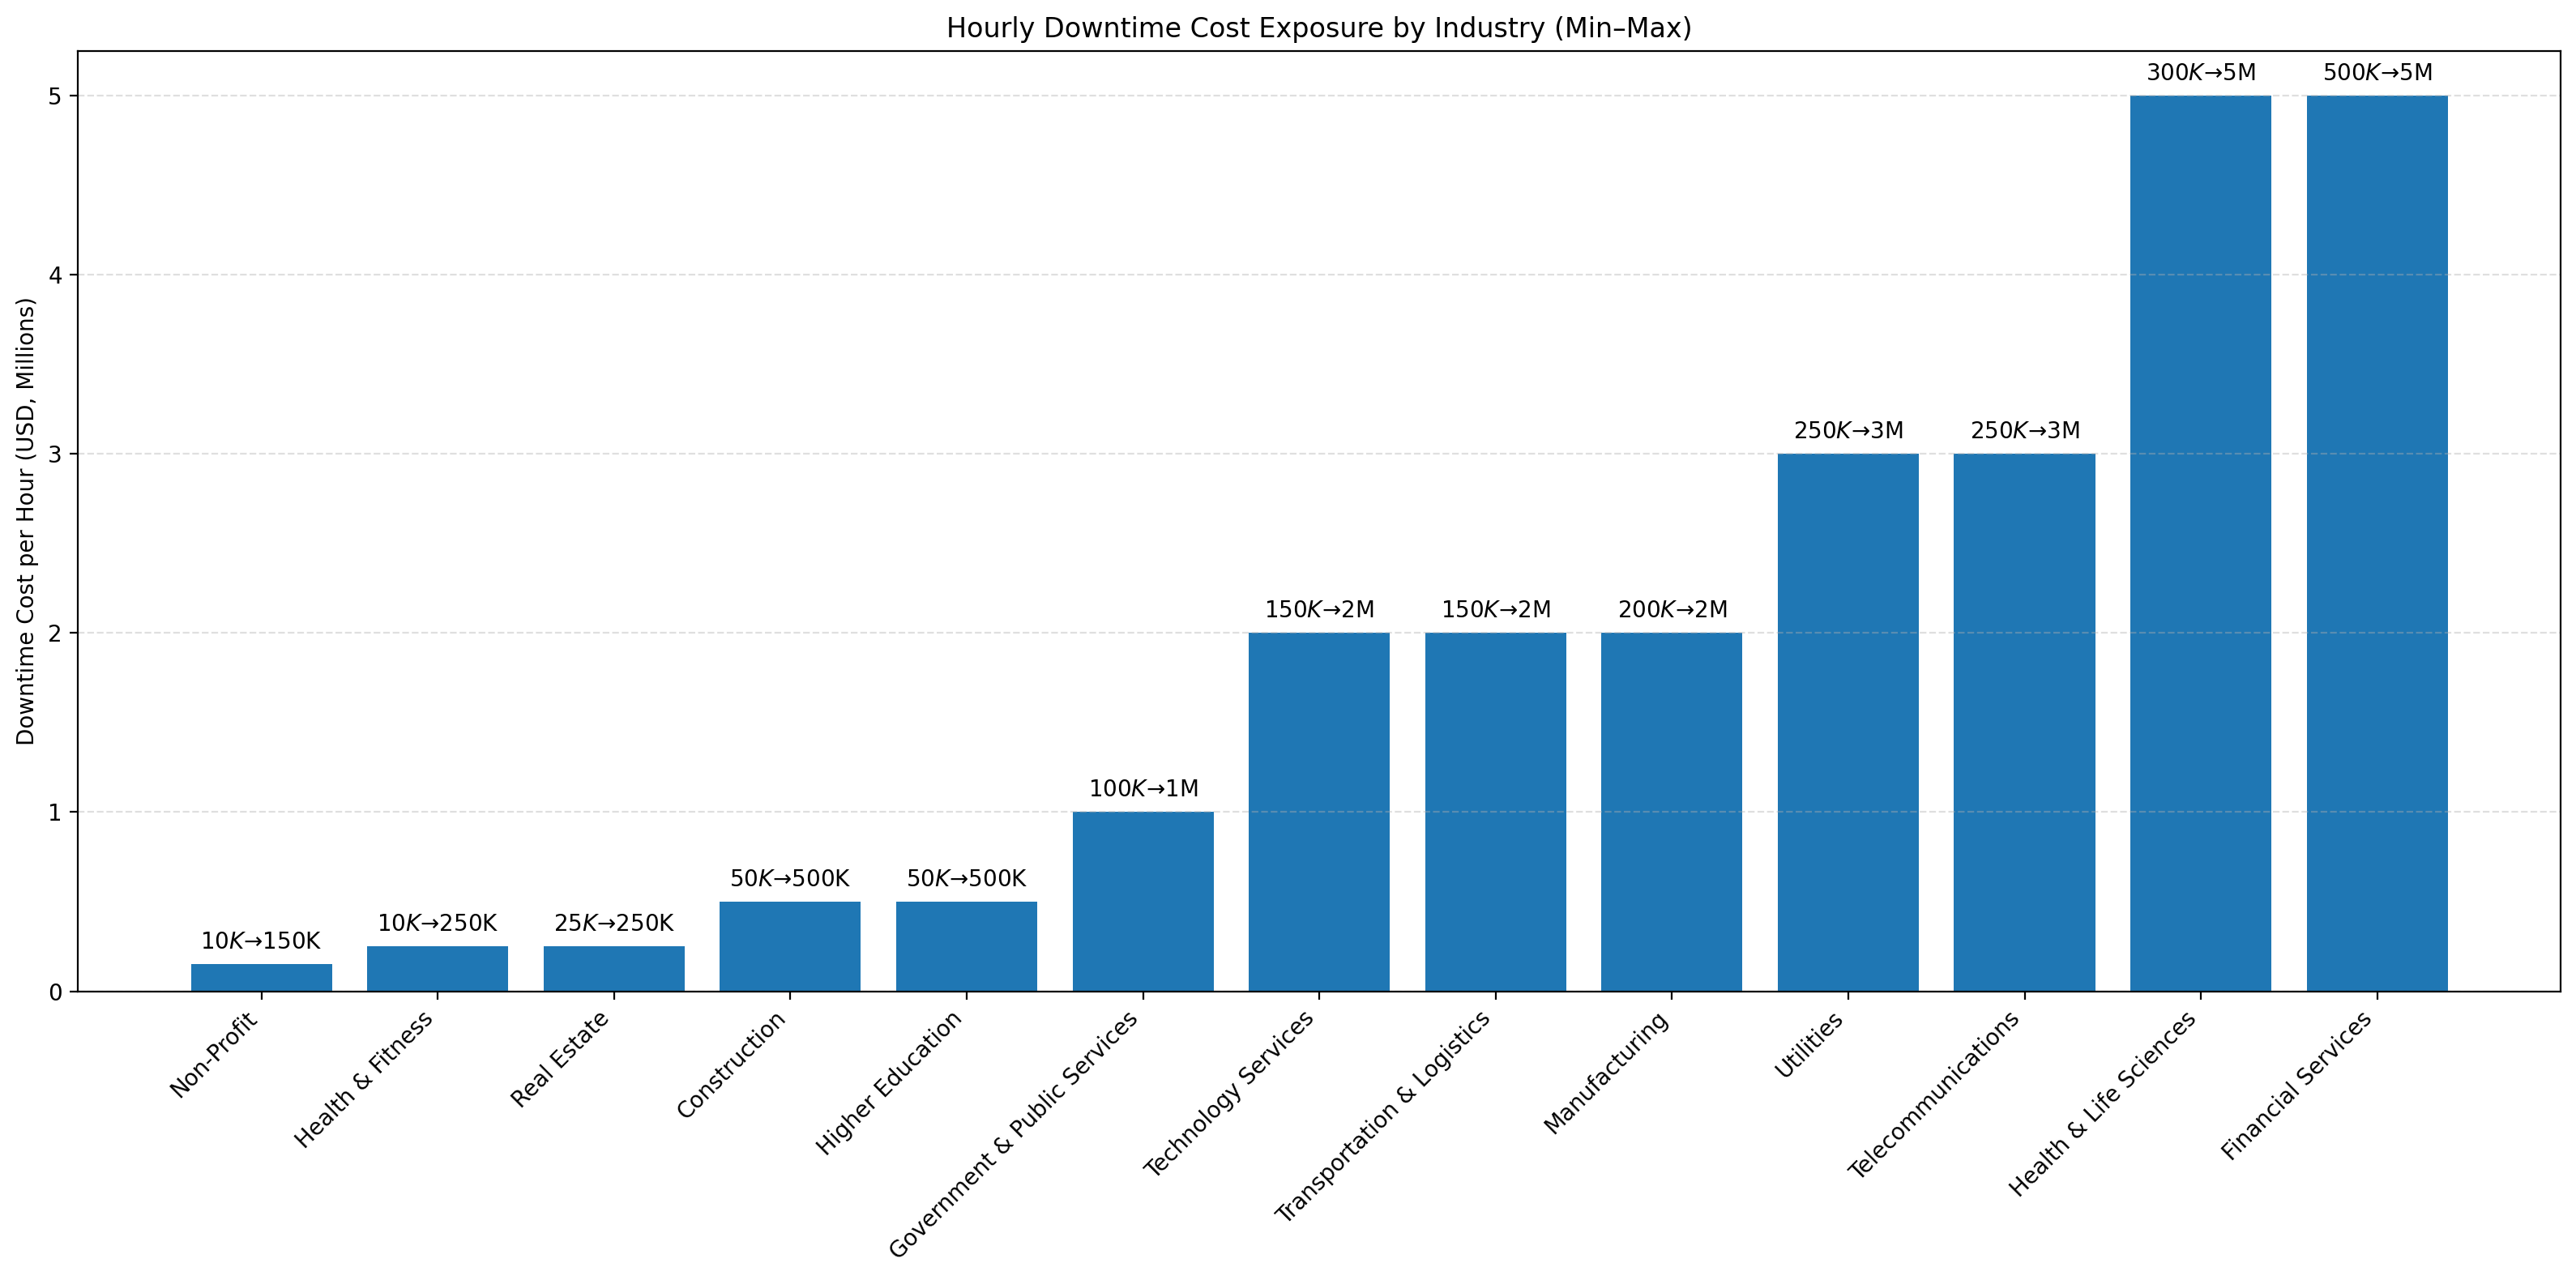Select the Telecommunications bar

pos(2024,722)
